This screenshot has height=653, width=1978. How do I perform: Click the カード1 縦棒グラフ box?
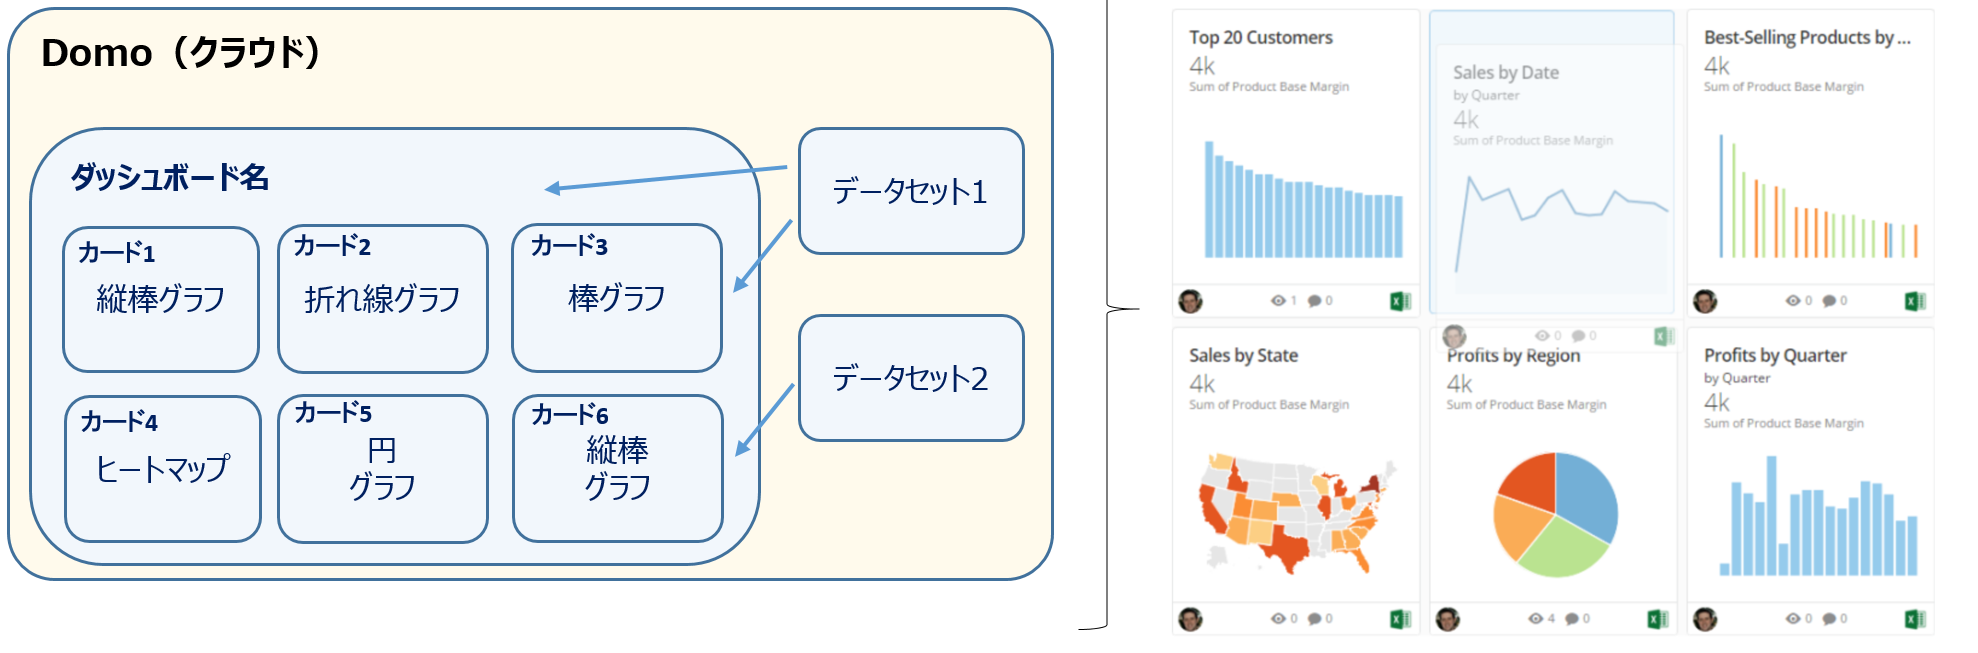(161, 299)
